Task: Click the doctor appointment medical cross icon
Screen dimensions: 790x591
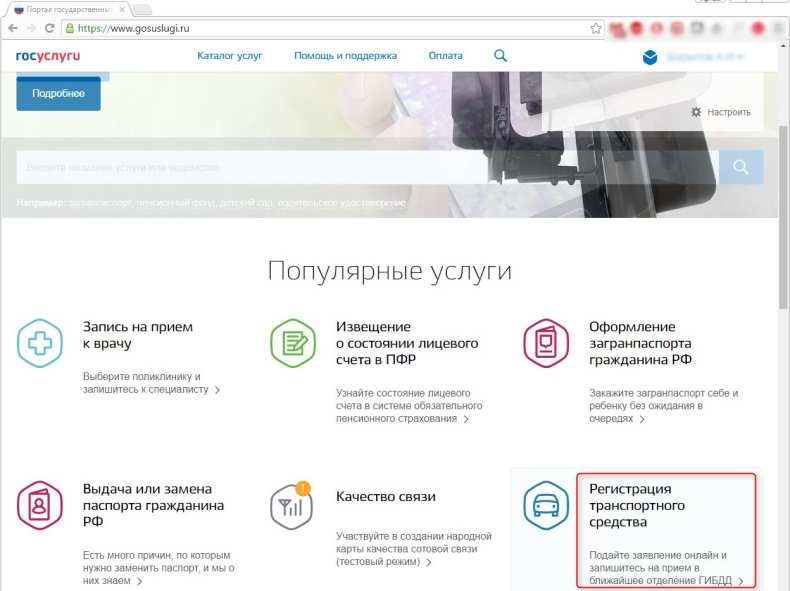Action: pyautogui.click(x=40, y=344)
